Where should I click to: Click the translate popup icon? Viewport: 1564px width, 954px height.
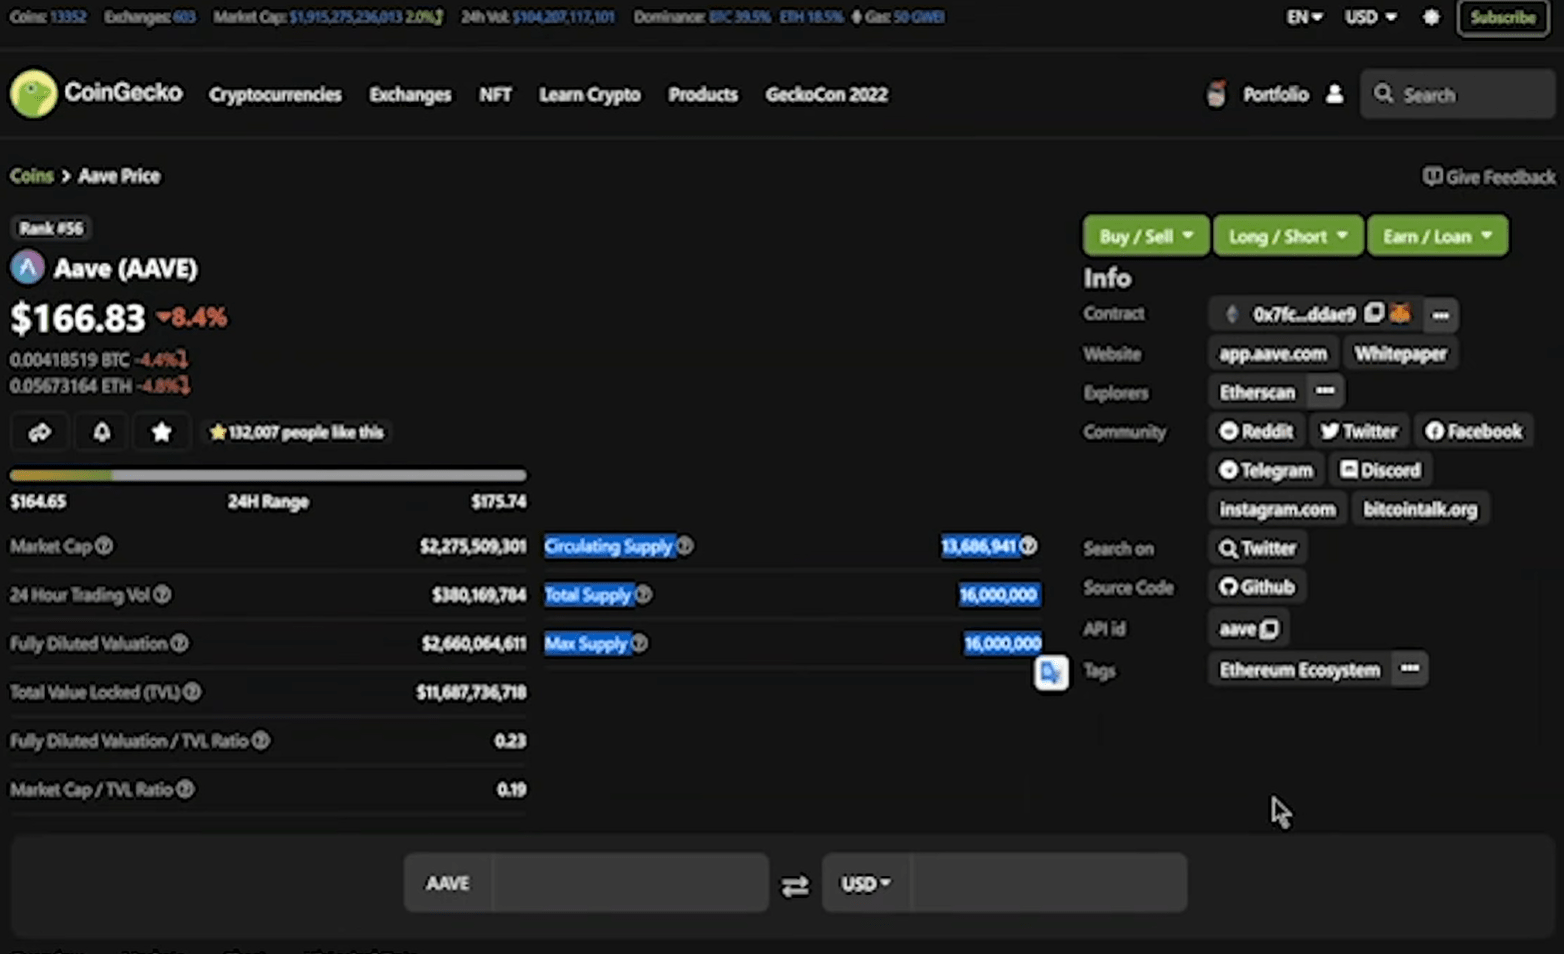pos(1051,672)
